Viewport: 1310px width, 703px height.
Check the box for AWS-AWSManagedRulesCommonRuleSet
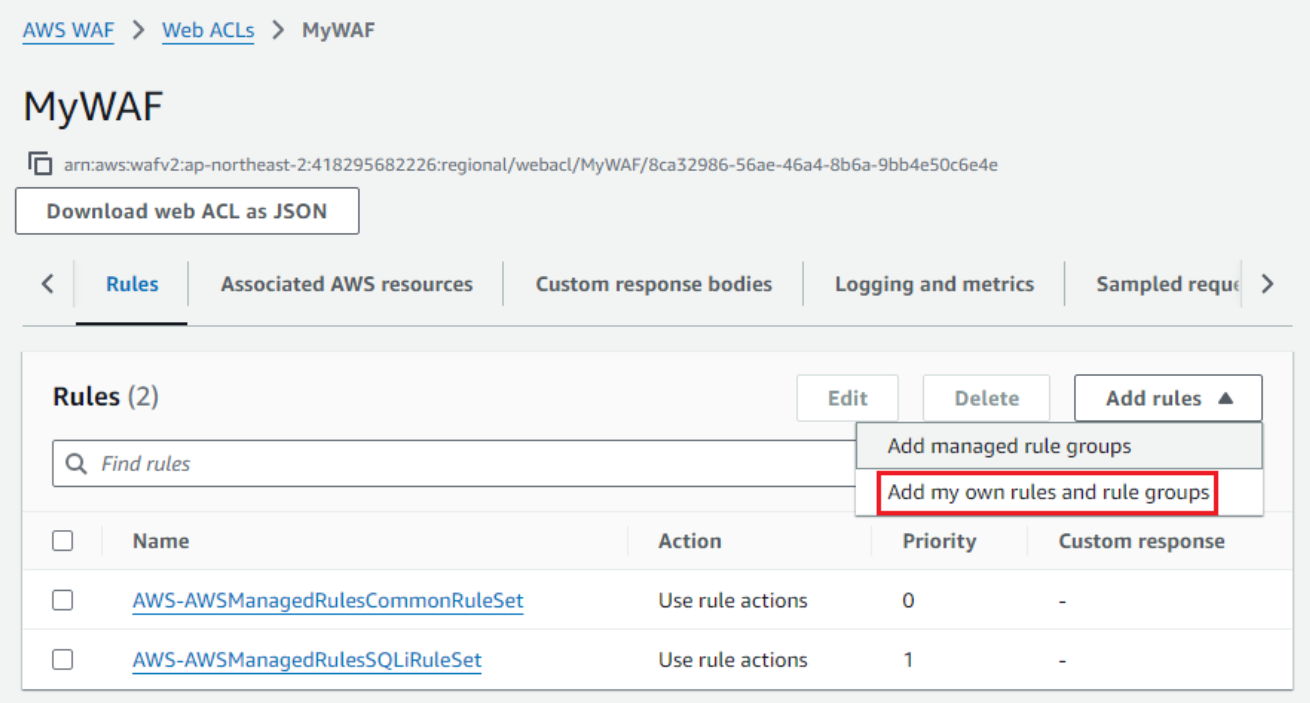coord(63,600)
